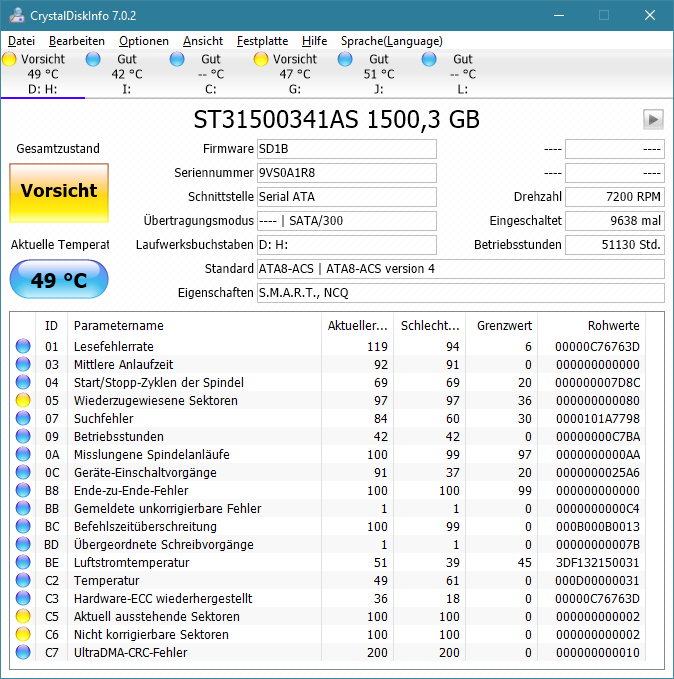Click status orb for row C2 Temperatur

point(23,580)
